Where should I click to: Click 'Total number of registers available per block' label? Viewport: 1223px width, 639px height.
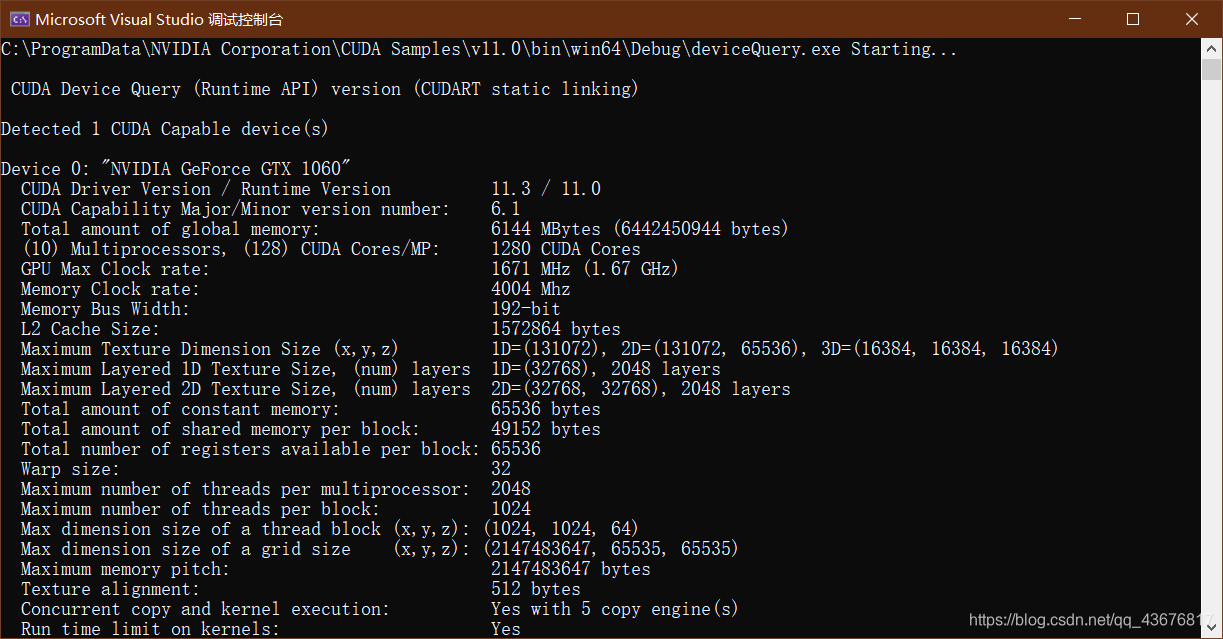click(x=251, y=449)
